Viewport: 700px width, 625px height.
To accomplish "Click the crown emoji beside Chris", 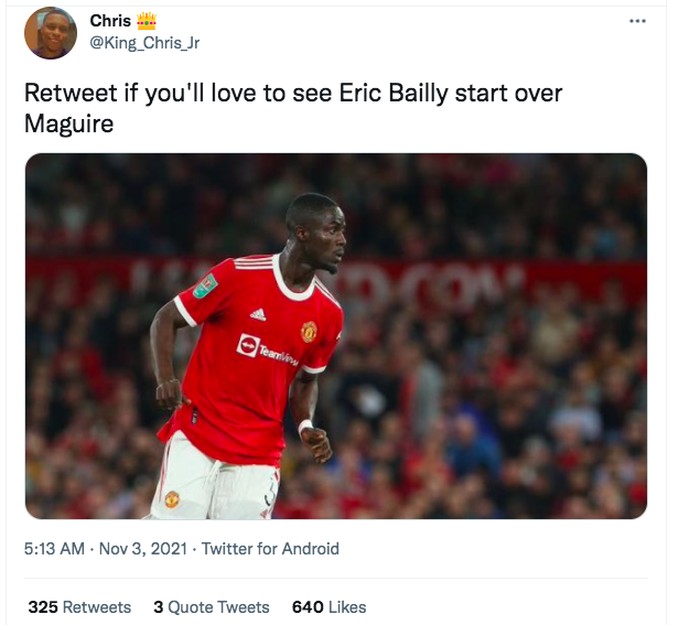I will pos(147,21).
